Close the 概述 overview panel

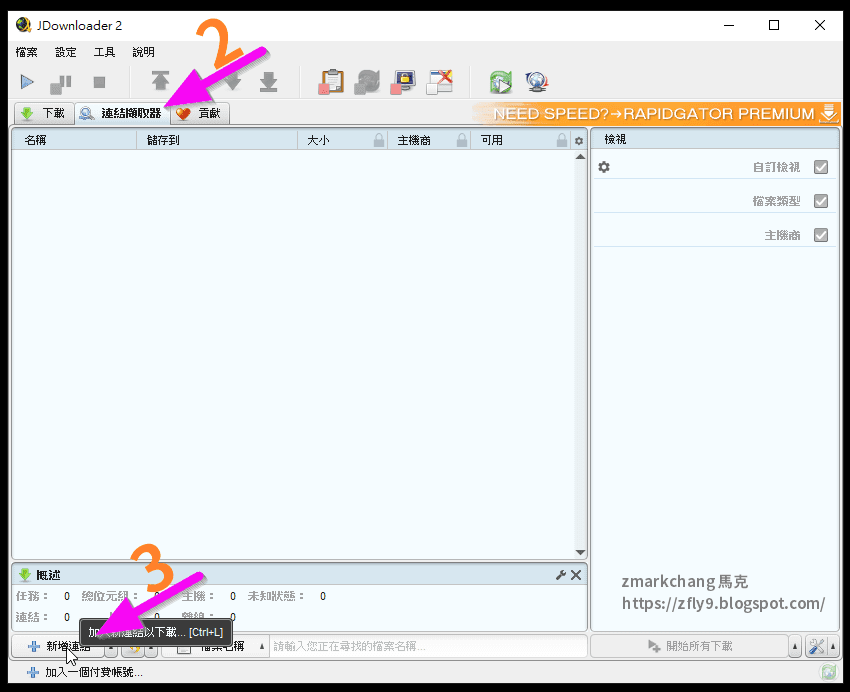pos(576,575)
